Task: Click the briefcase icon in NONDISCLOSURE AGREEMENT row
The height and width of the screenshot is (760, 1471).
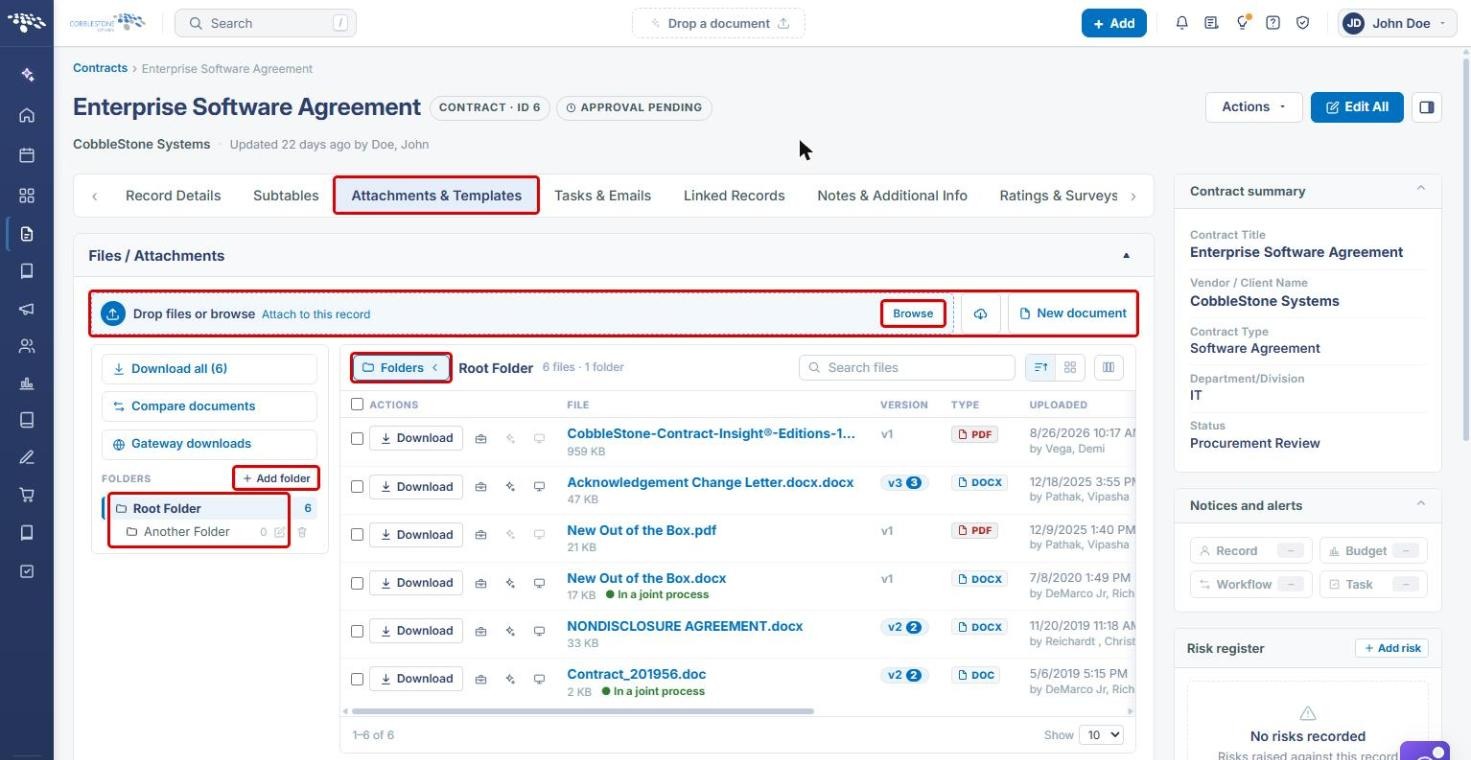Action: tap(481, 631)
